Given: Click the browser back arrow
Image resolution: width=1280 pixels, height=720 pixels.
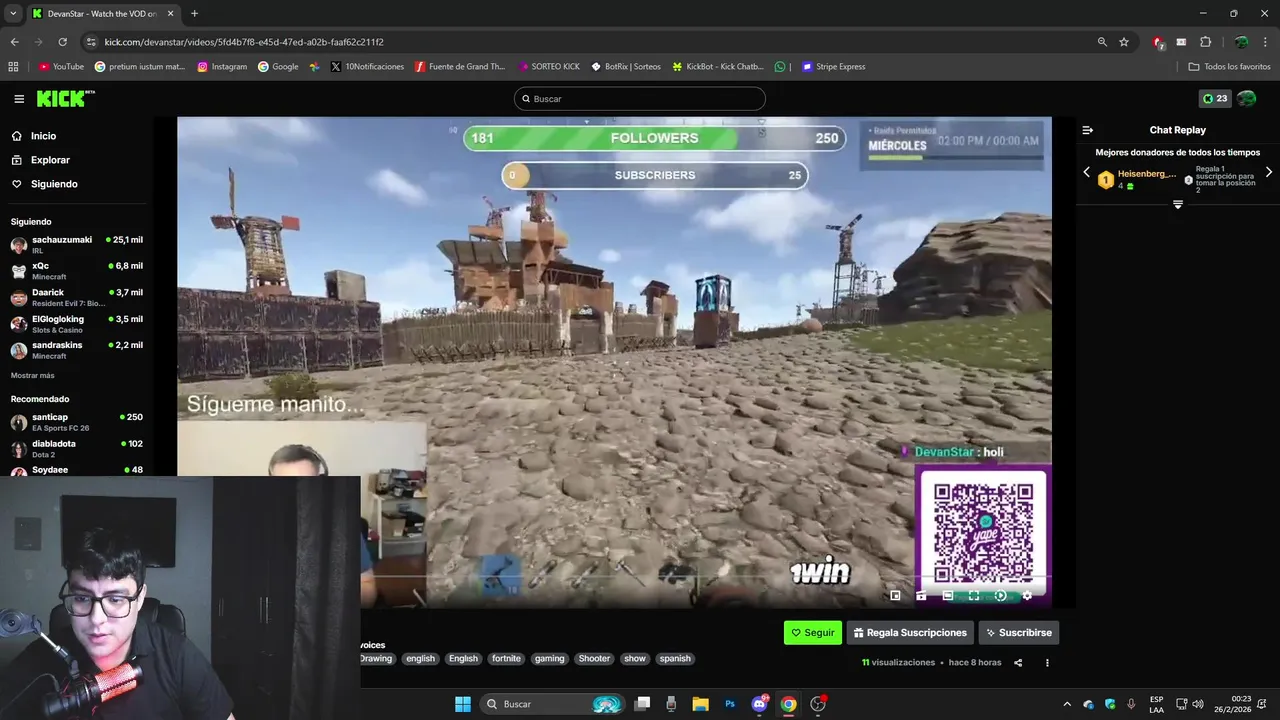Looking at the screenshot, I should pos(14,42).
